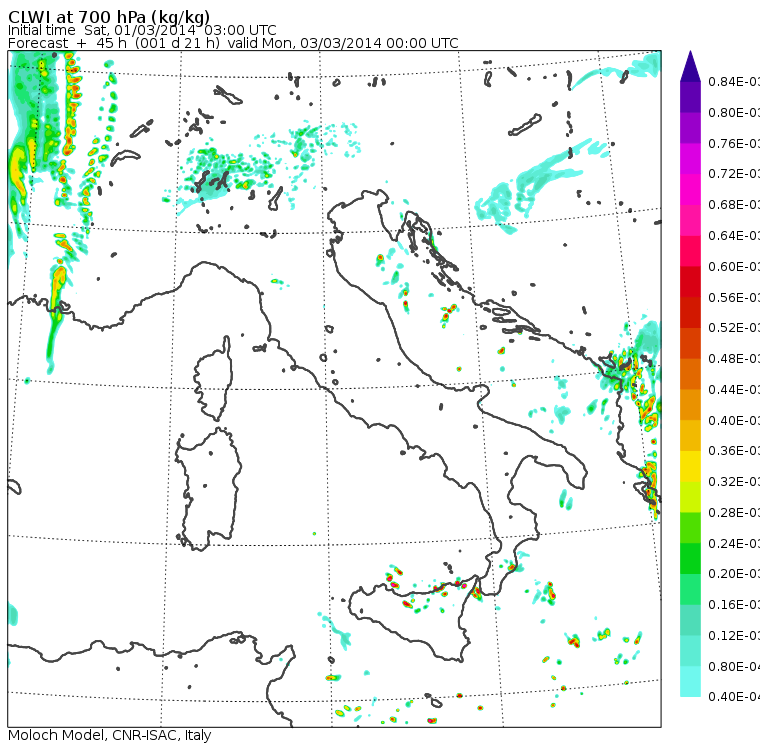Select the teal swatch between 0.12E-03 and 0.16E-03
Screen dimensions: 760x749
coord(691,620)
